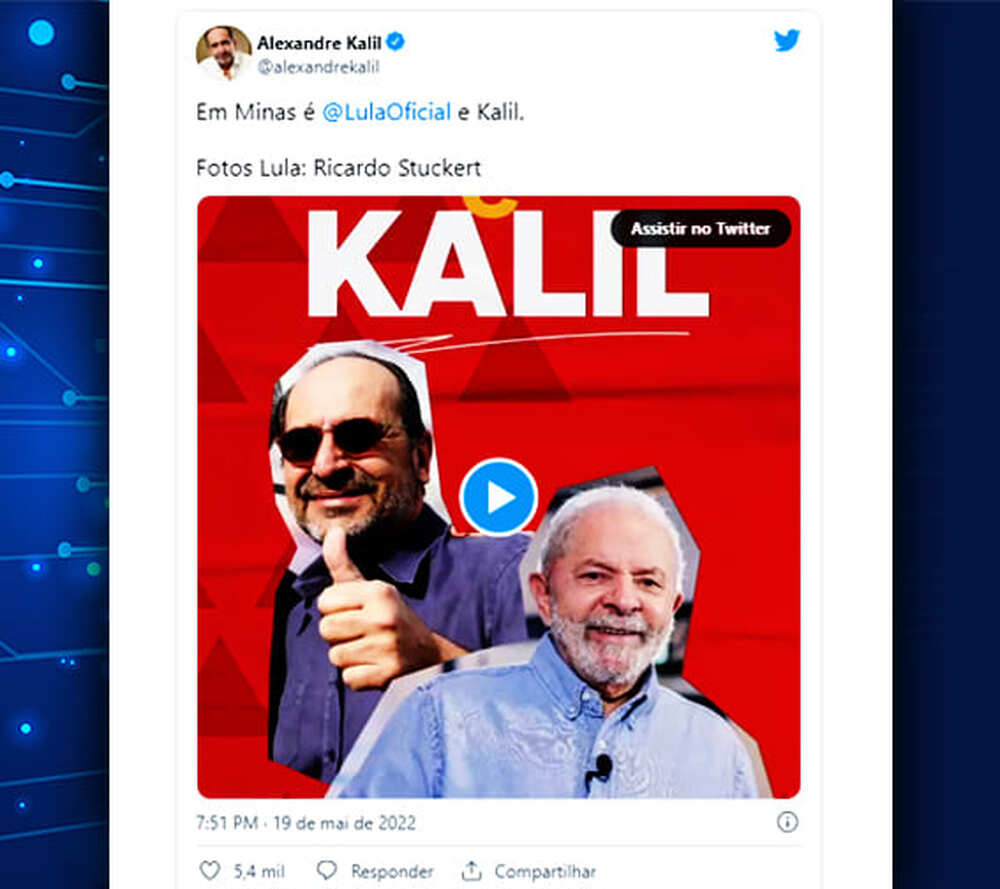The width and height of the screenshot is (1000, 889).
Task: Click the date 19 de mai de 2022
Action: tap(344, 823)
